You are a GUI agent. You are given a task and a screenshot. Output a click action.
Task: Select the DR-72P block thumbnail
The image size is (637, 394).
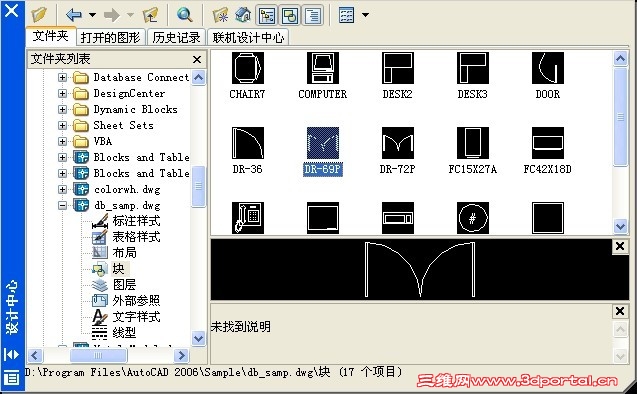[398, 143]
